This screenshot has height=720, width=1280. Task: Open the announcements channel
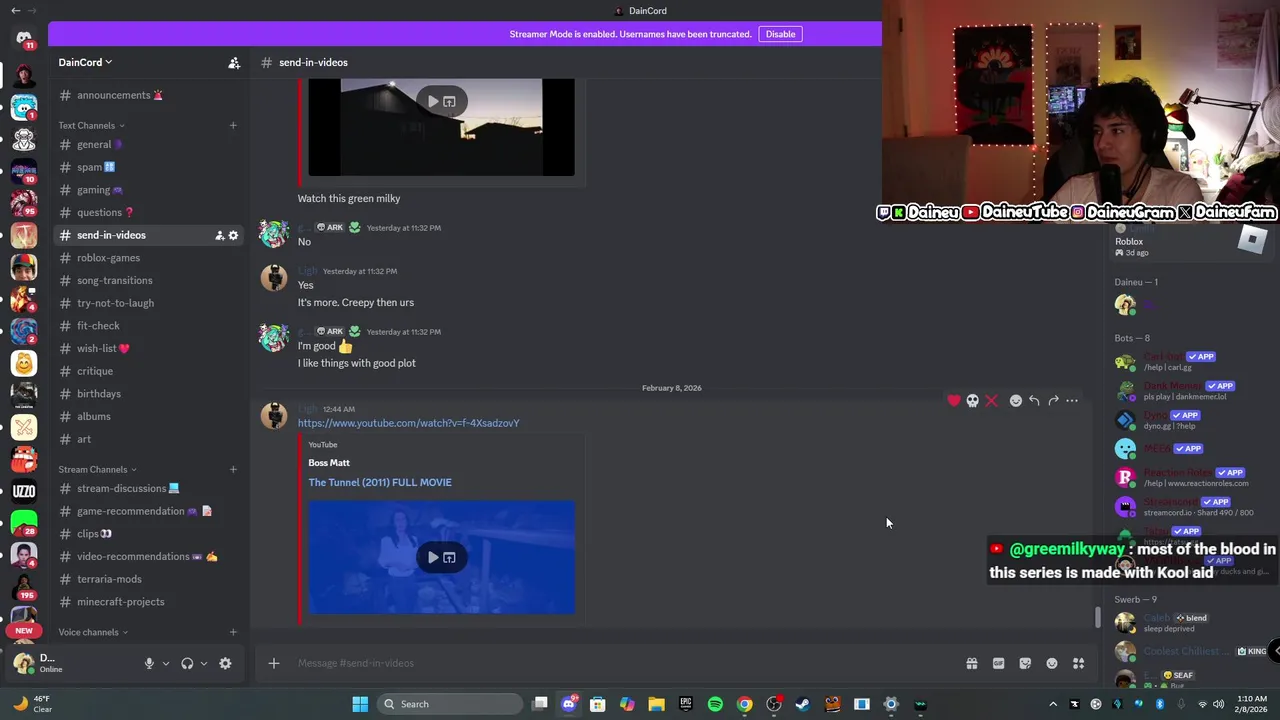pyautogui.click(x=147, y=95)
